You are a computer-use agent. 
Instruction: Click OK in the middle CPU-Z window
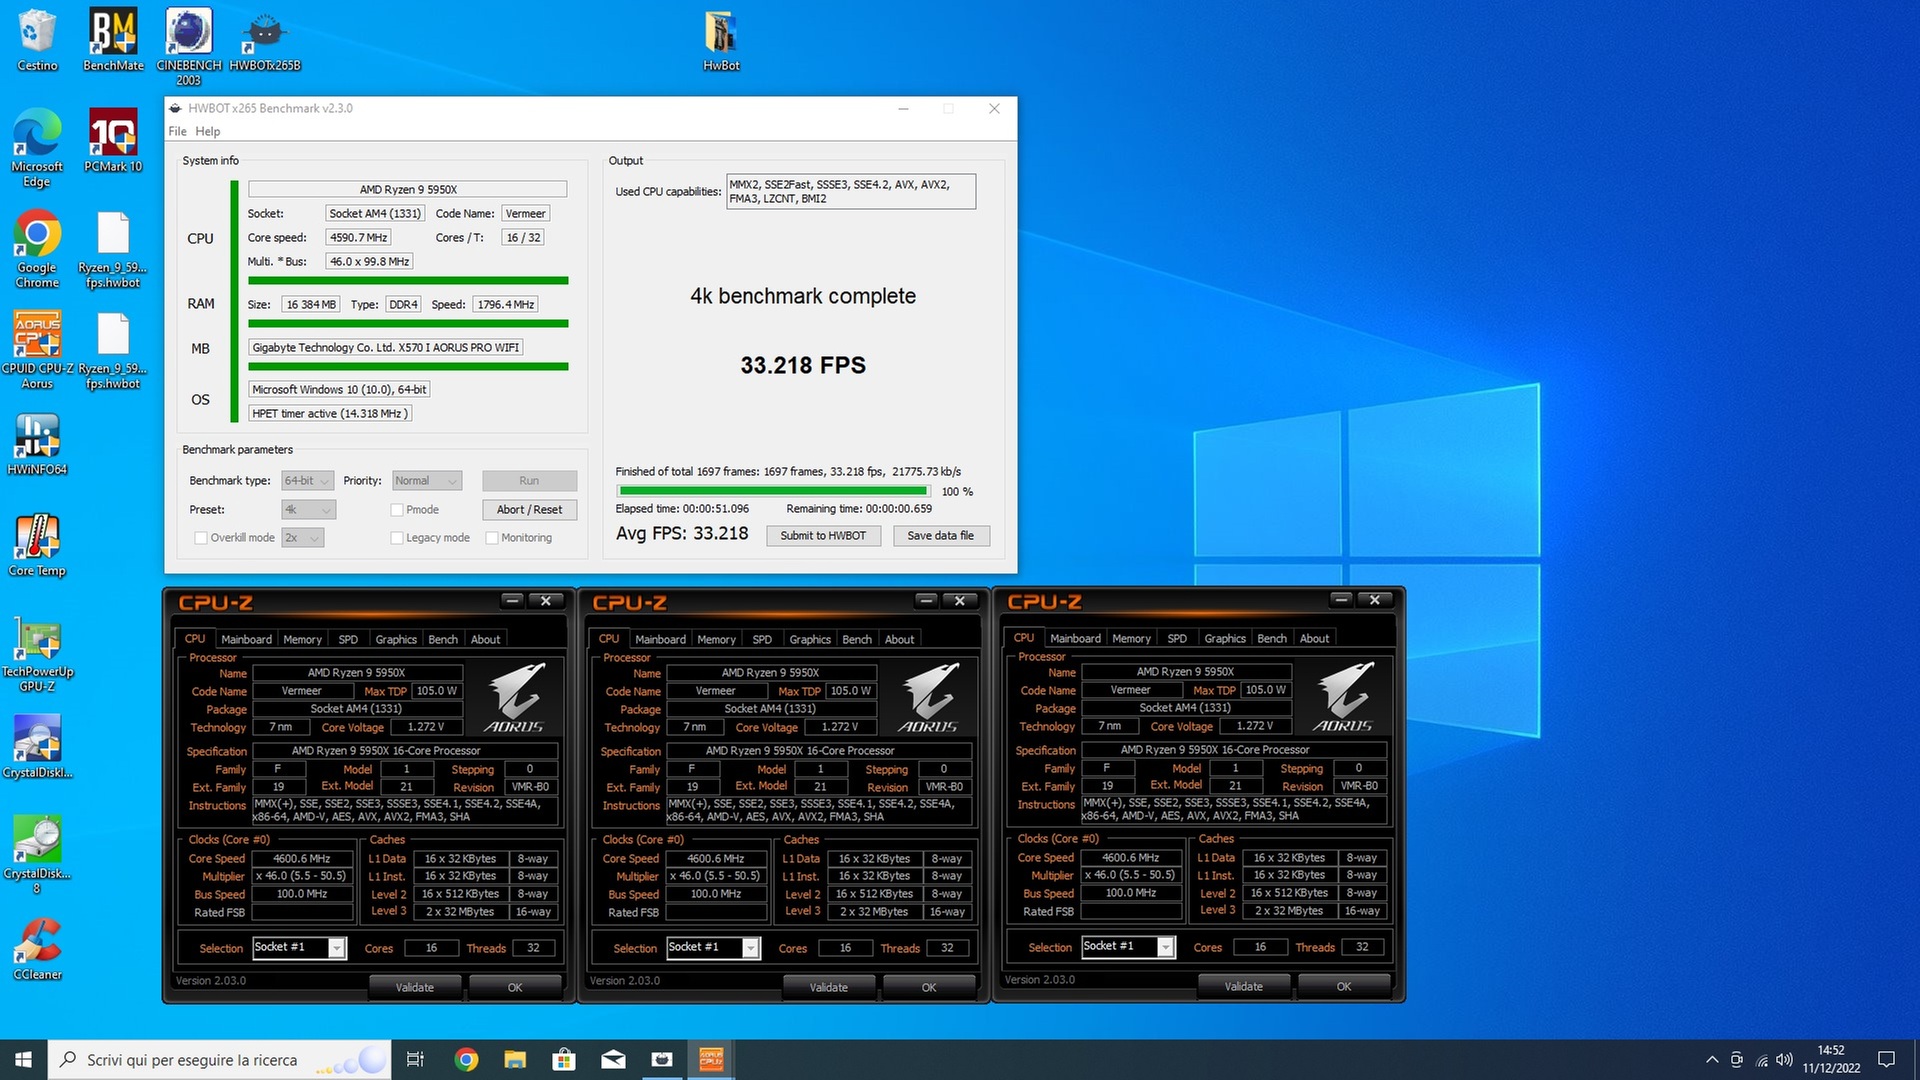point(929,988)
